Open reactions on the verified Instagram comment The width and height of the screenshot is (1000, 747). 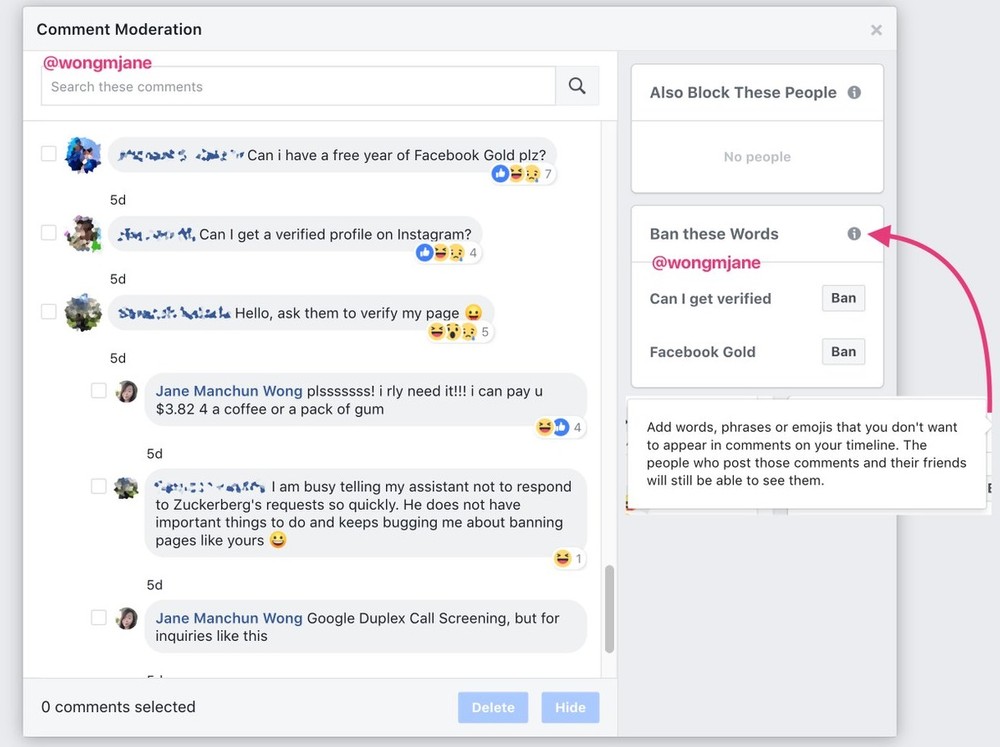[x=447, y=253]
